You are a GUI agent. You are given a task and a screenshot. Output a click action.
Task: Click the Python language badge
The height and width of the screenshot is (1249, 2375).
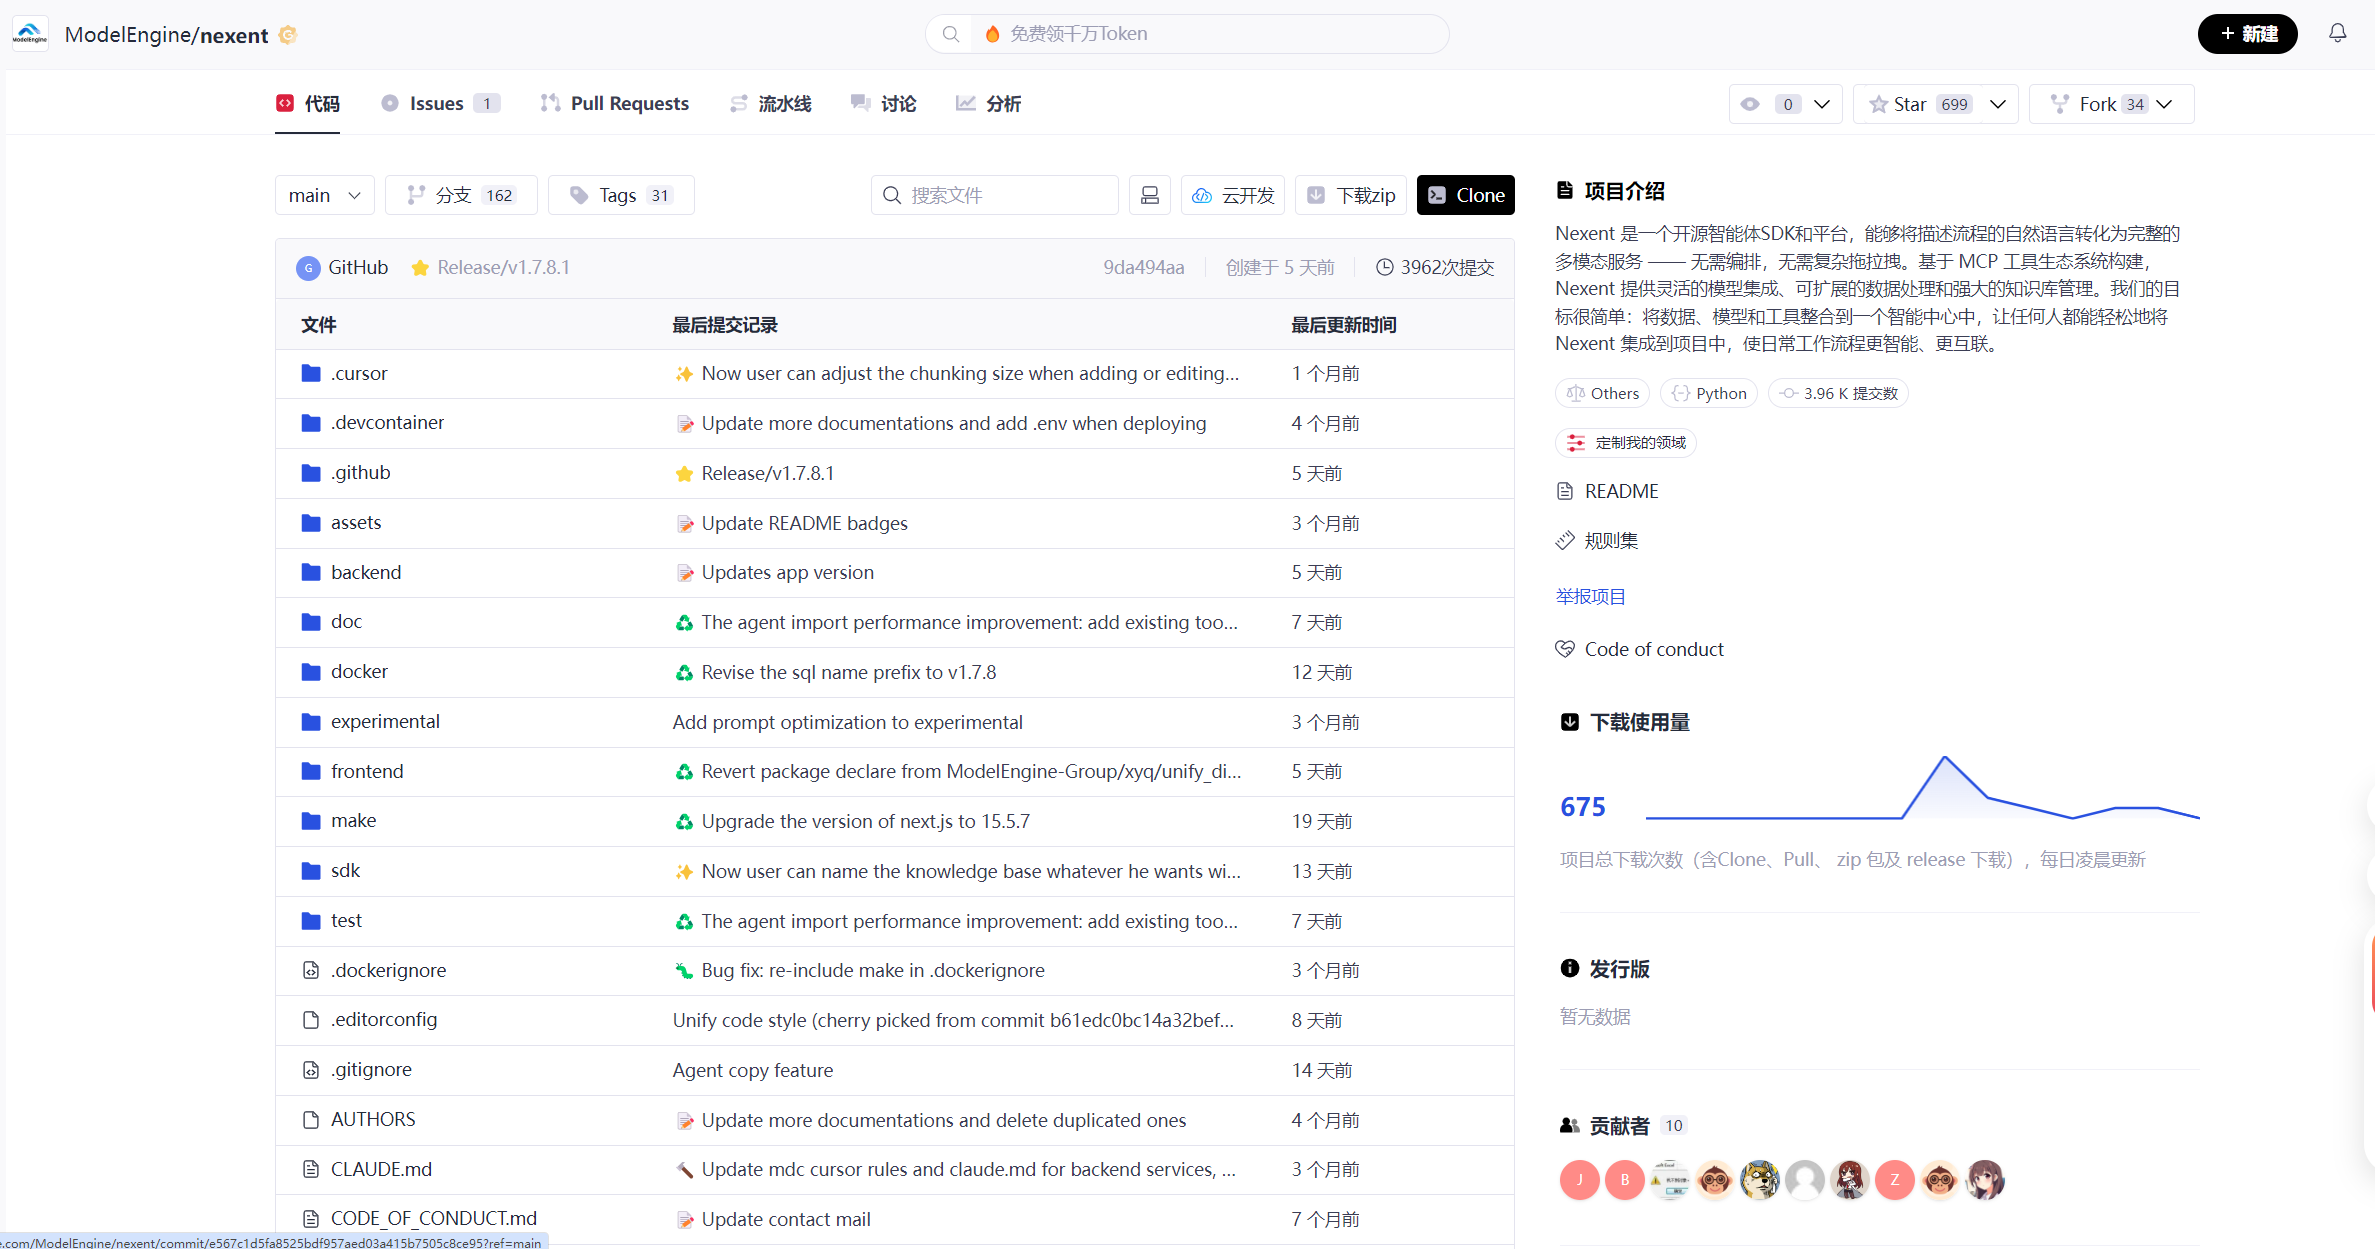(x=1709, y=393)
